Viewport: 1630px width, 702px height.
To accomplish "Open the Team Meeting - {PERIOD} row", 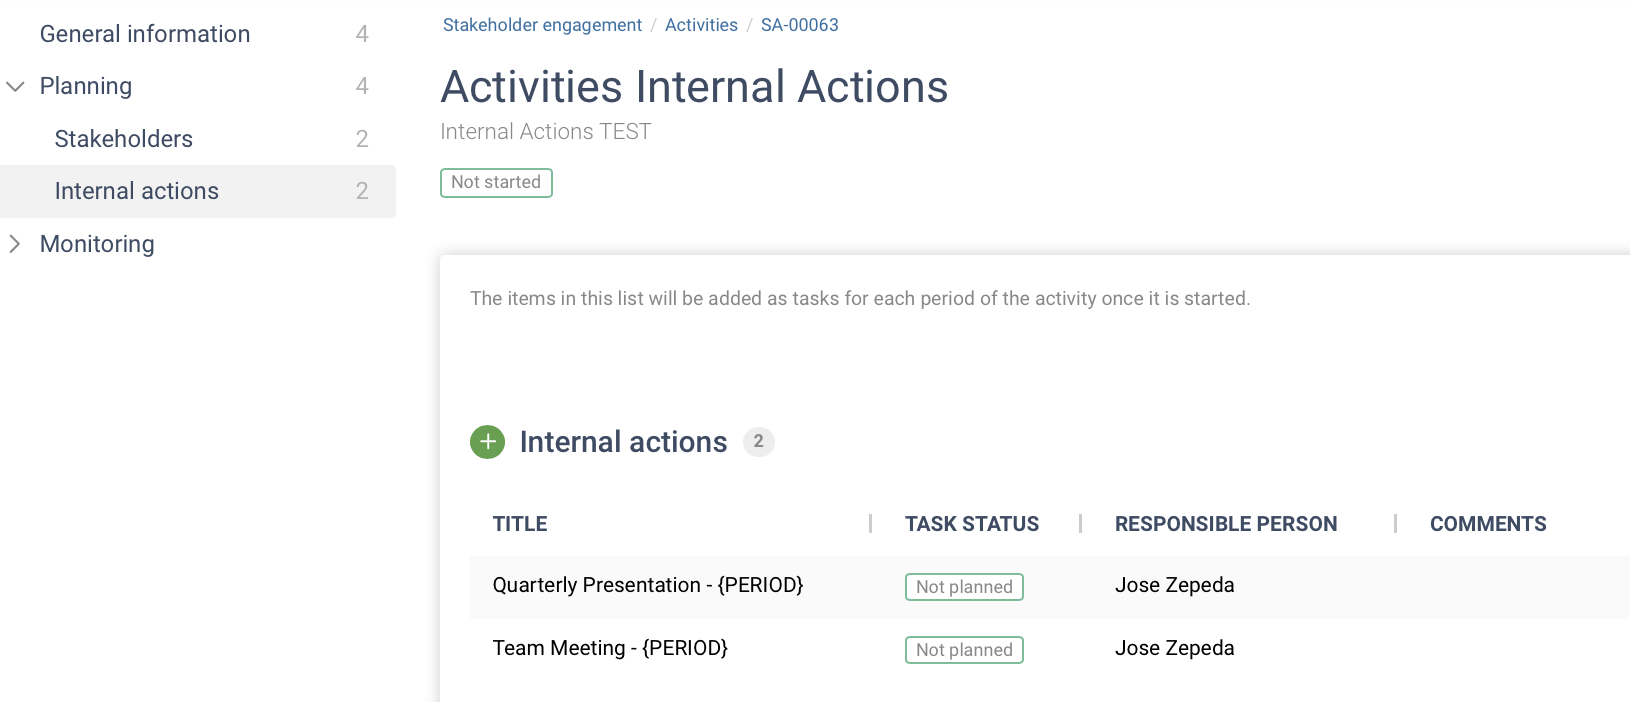I will (610, 649).
